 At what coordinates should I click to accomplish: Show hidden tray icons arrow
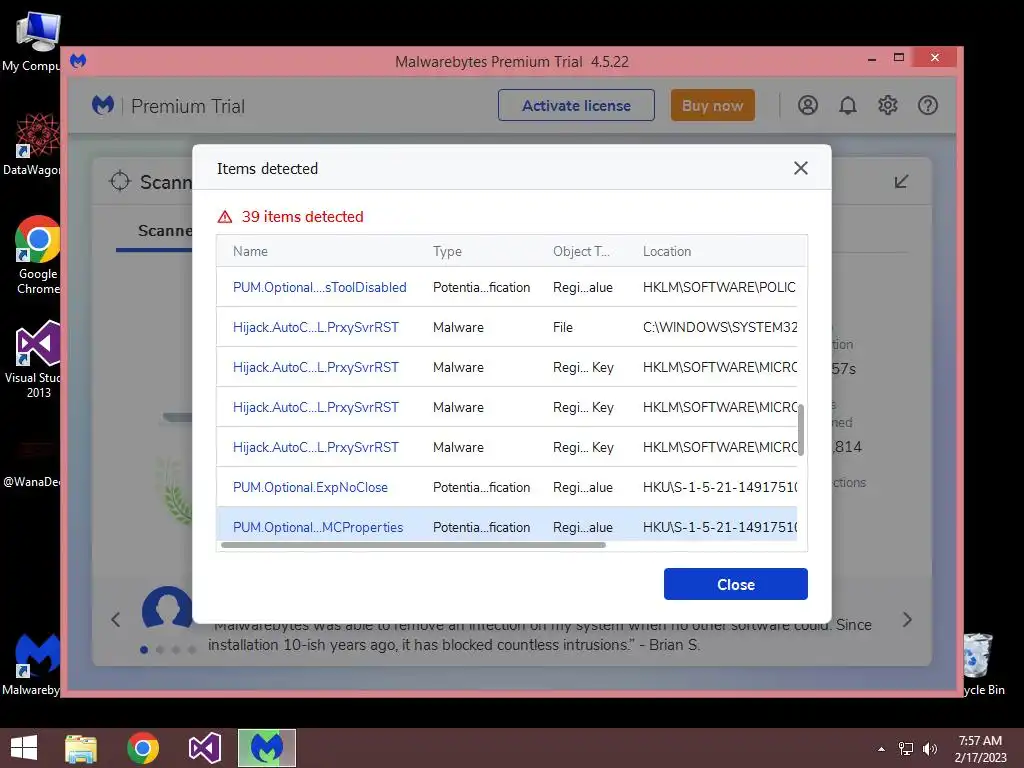pyautogui.click(x=881, y=749)
